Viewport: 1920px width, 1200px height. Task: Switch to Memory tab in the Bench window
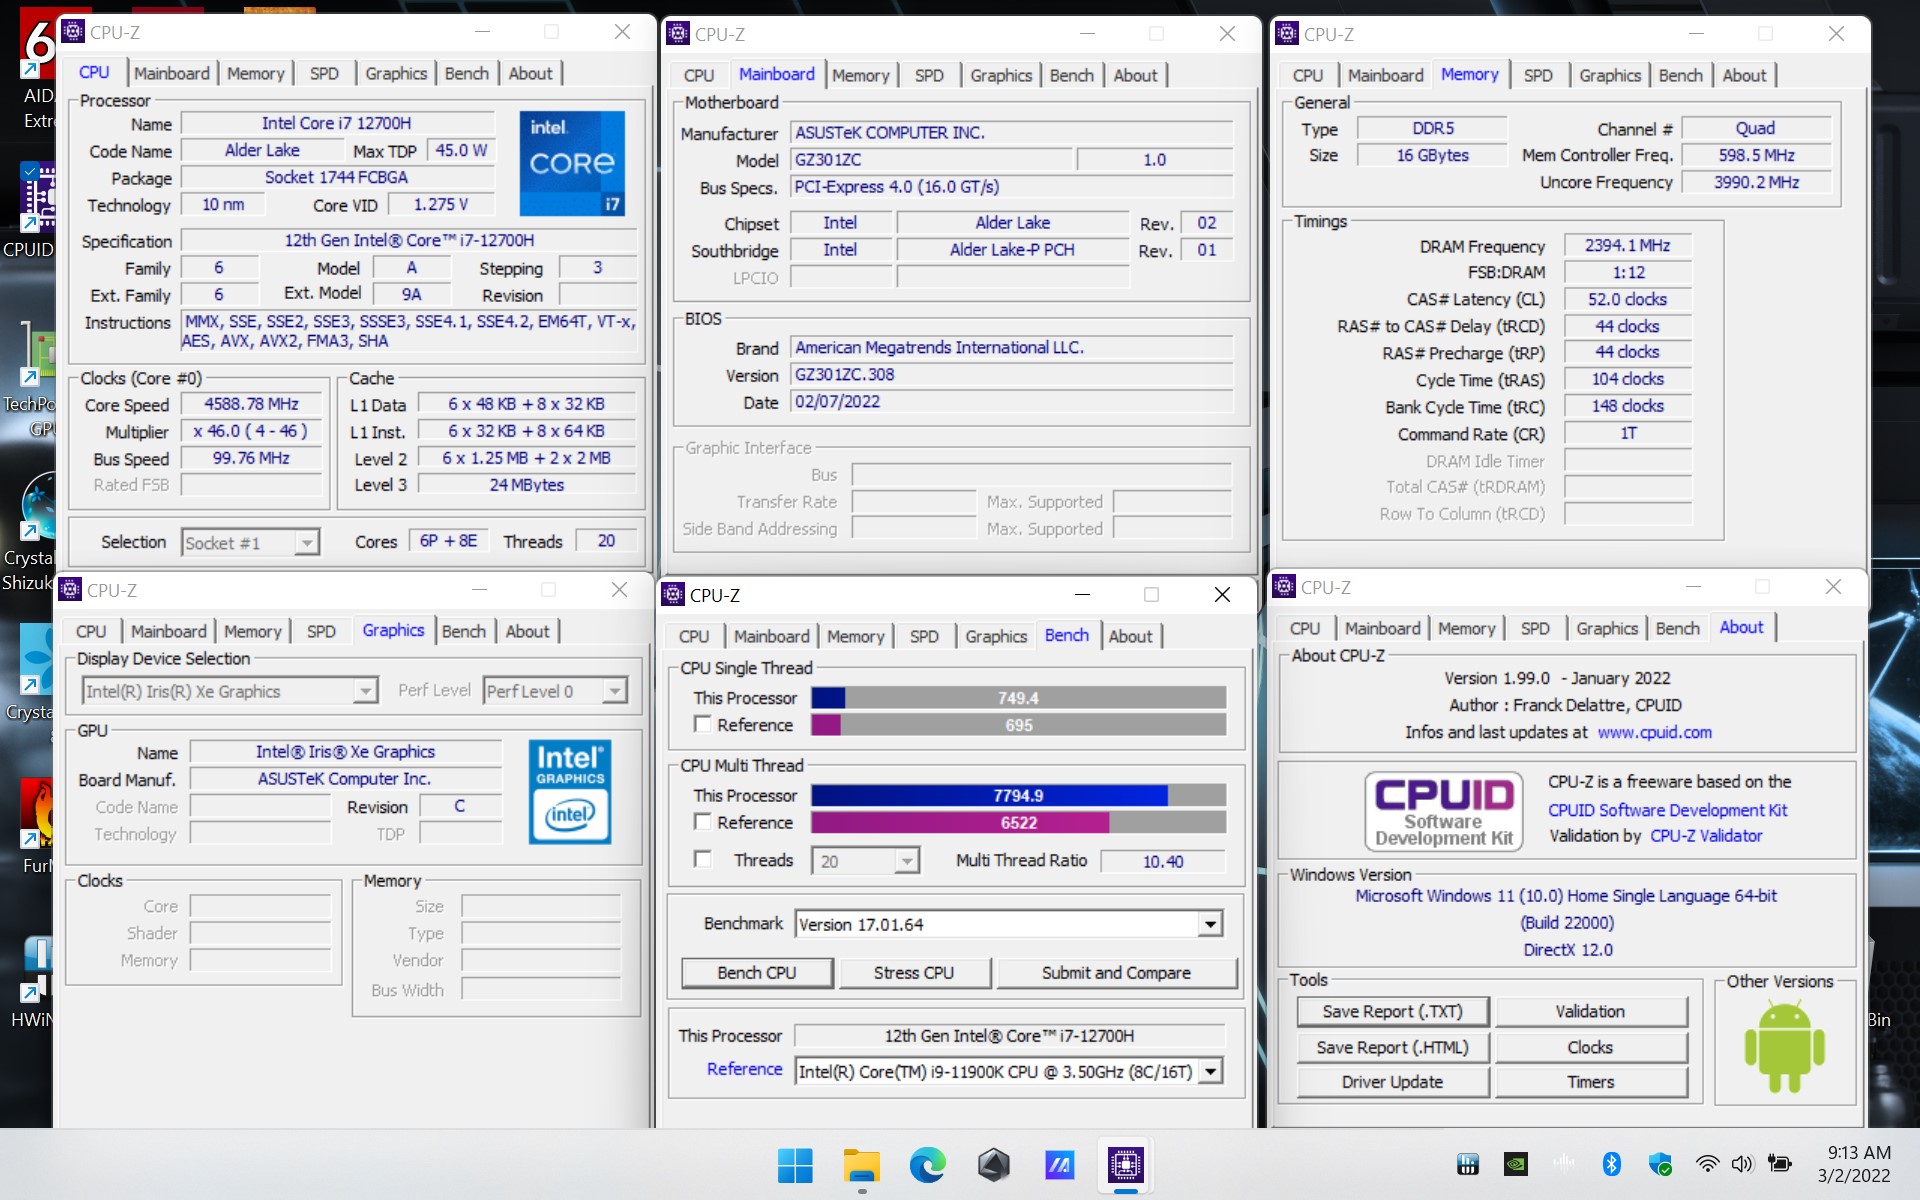(855, 636)
